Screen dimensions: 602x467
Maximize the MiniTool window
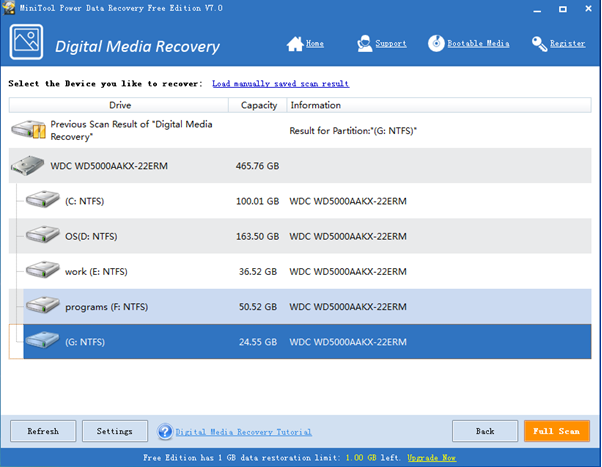[562, 9]
